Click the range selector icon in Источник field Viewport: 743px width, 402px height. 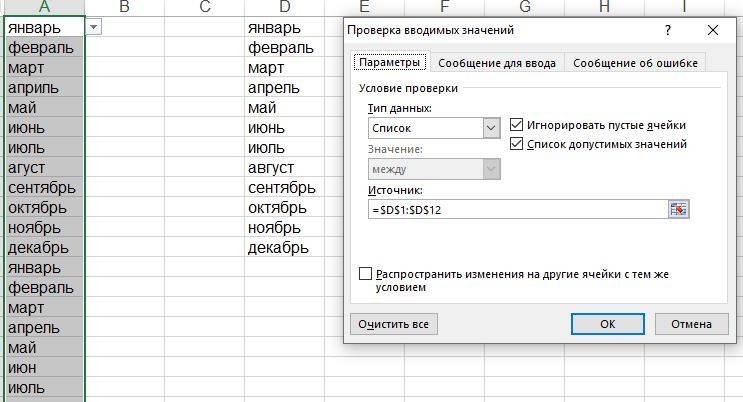pos(680,209)
